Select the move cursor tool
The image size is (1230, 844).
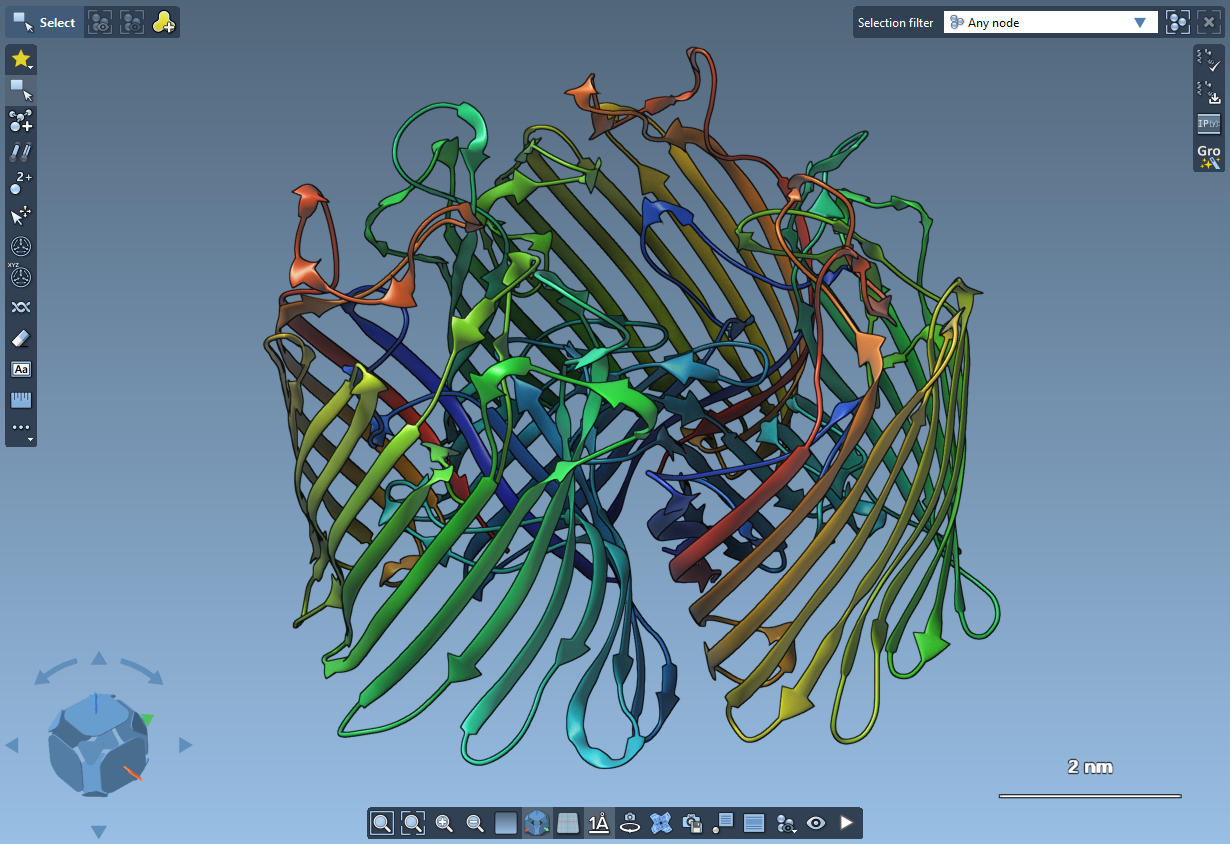(x=21, y=214)
